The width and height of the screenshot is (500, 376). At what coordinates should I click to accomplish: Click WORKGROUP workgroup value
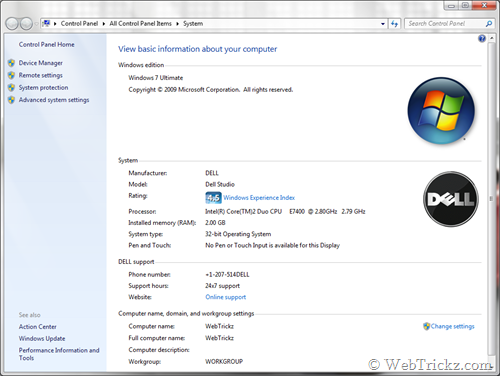point(224,361)
